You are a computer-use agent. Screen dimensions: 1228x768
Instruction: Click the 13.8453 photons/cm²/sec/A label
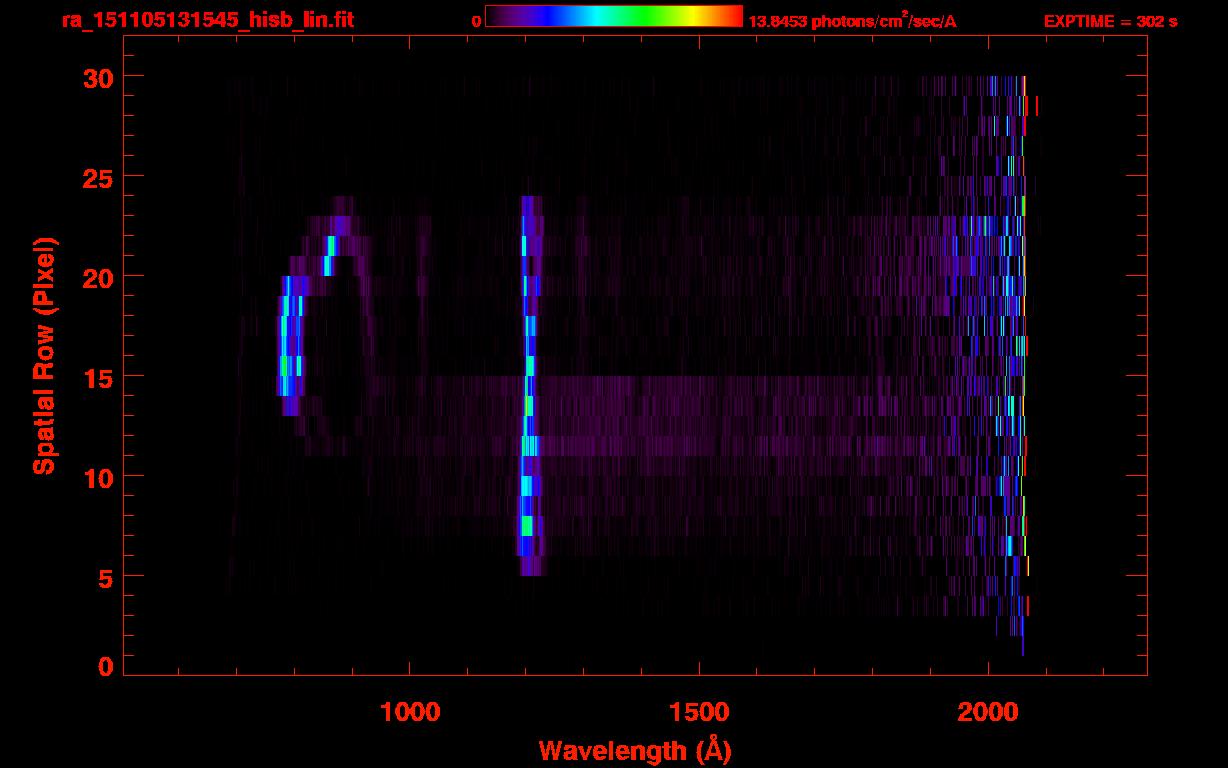click(x=852, y=20)
